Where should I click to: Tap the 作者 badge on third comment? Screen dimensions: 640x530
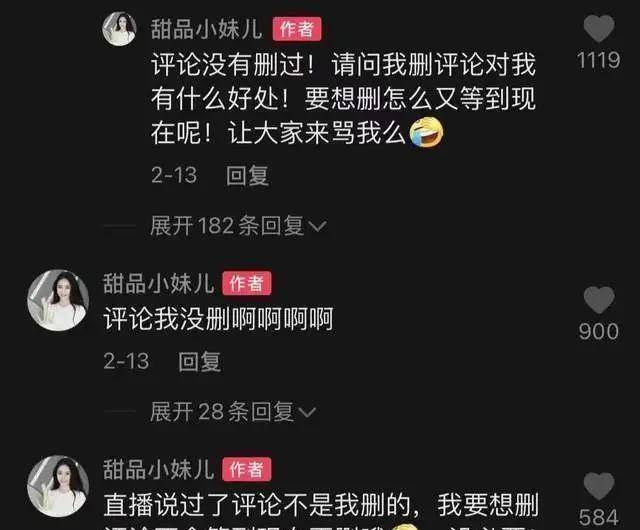click(x=247, y=469)
